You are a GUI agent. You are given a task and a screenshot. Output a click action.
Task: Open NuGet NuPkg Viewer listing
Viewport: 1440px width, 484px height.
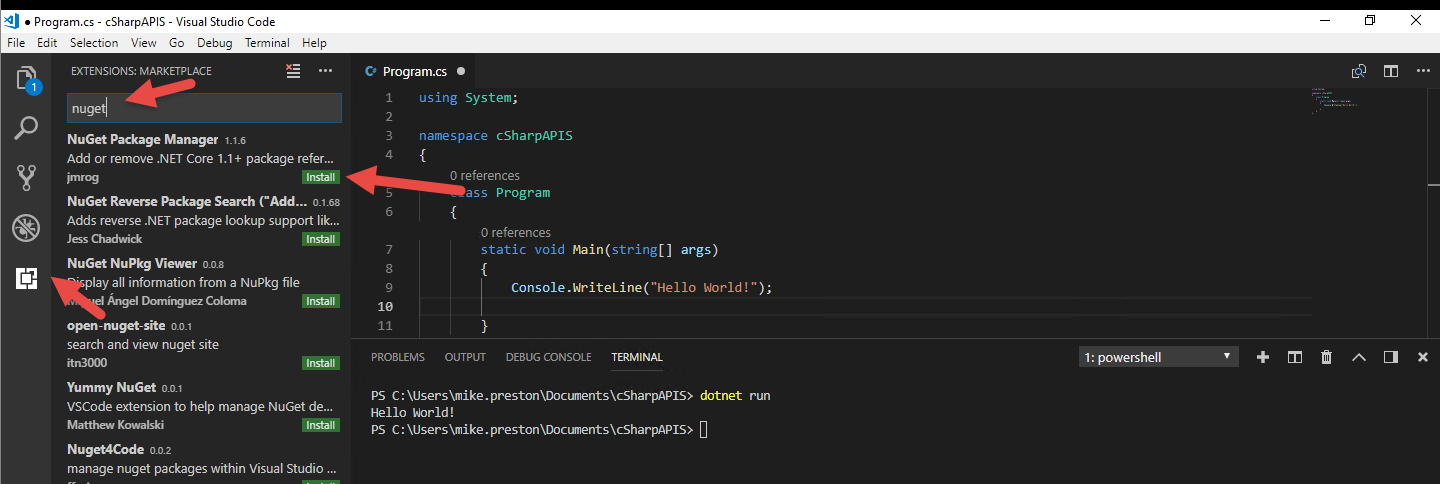coord(200,282)
